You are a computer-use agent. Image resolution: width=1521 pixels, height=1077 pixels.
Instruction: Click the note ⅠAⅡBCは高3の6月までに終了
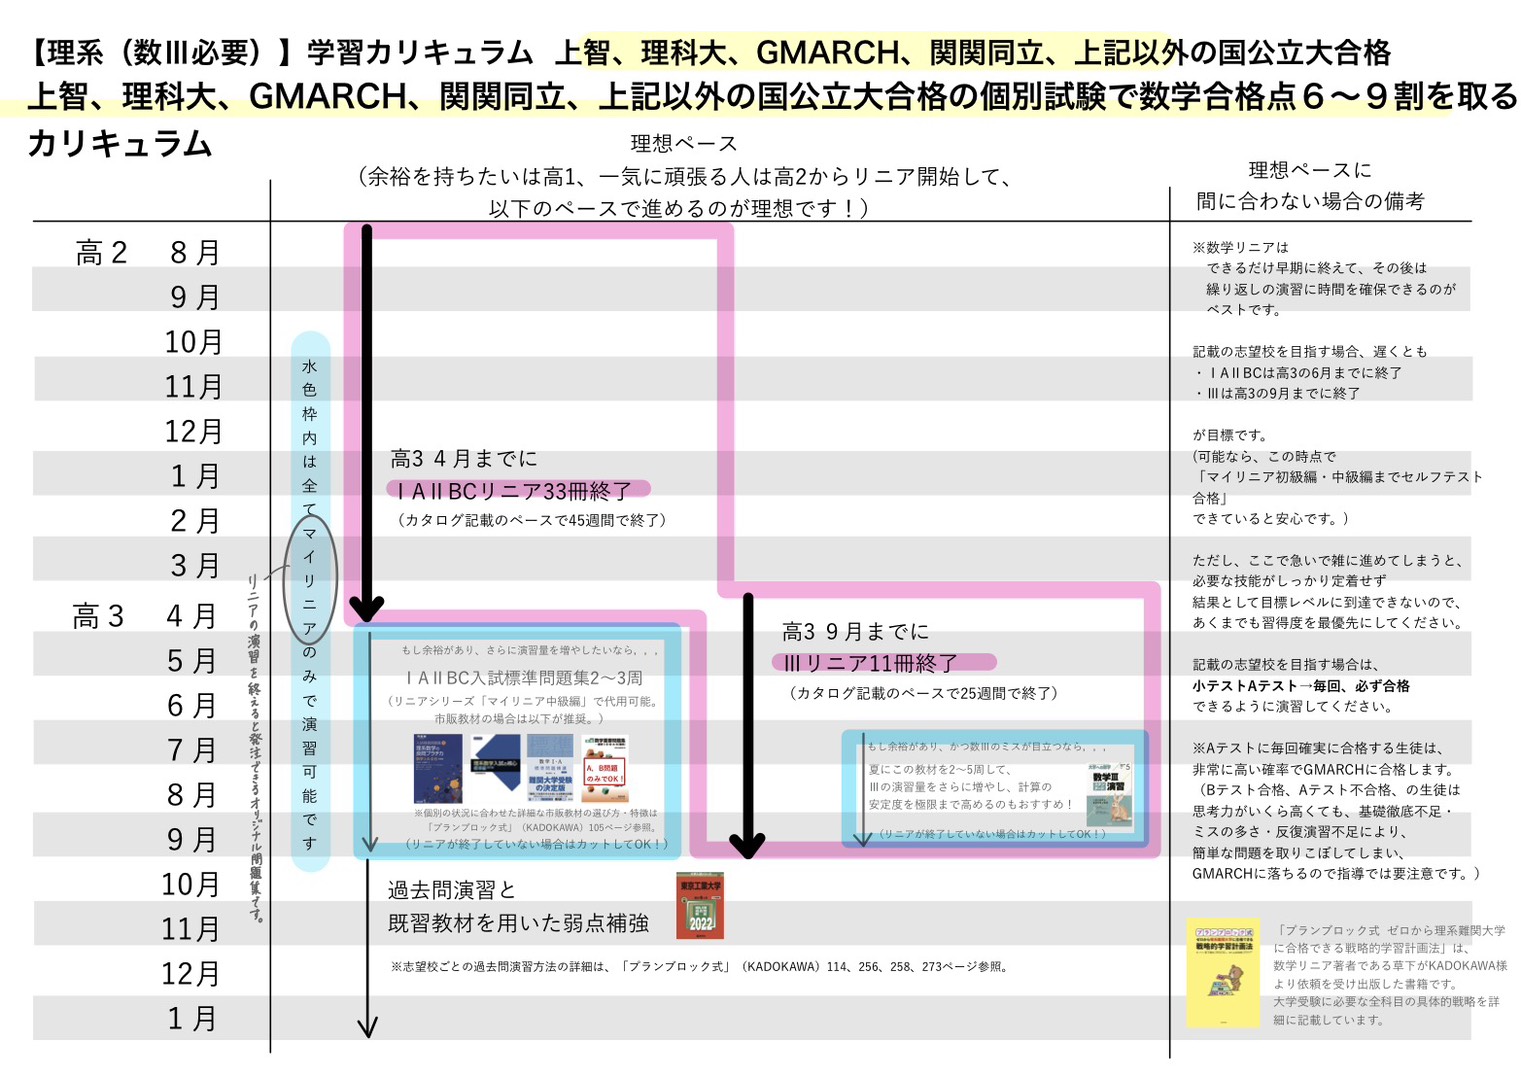[1298, 373]
